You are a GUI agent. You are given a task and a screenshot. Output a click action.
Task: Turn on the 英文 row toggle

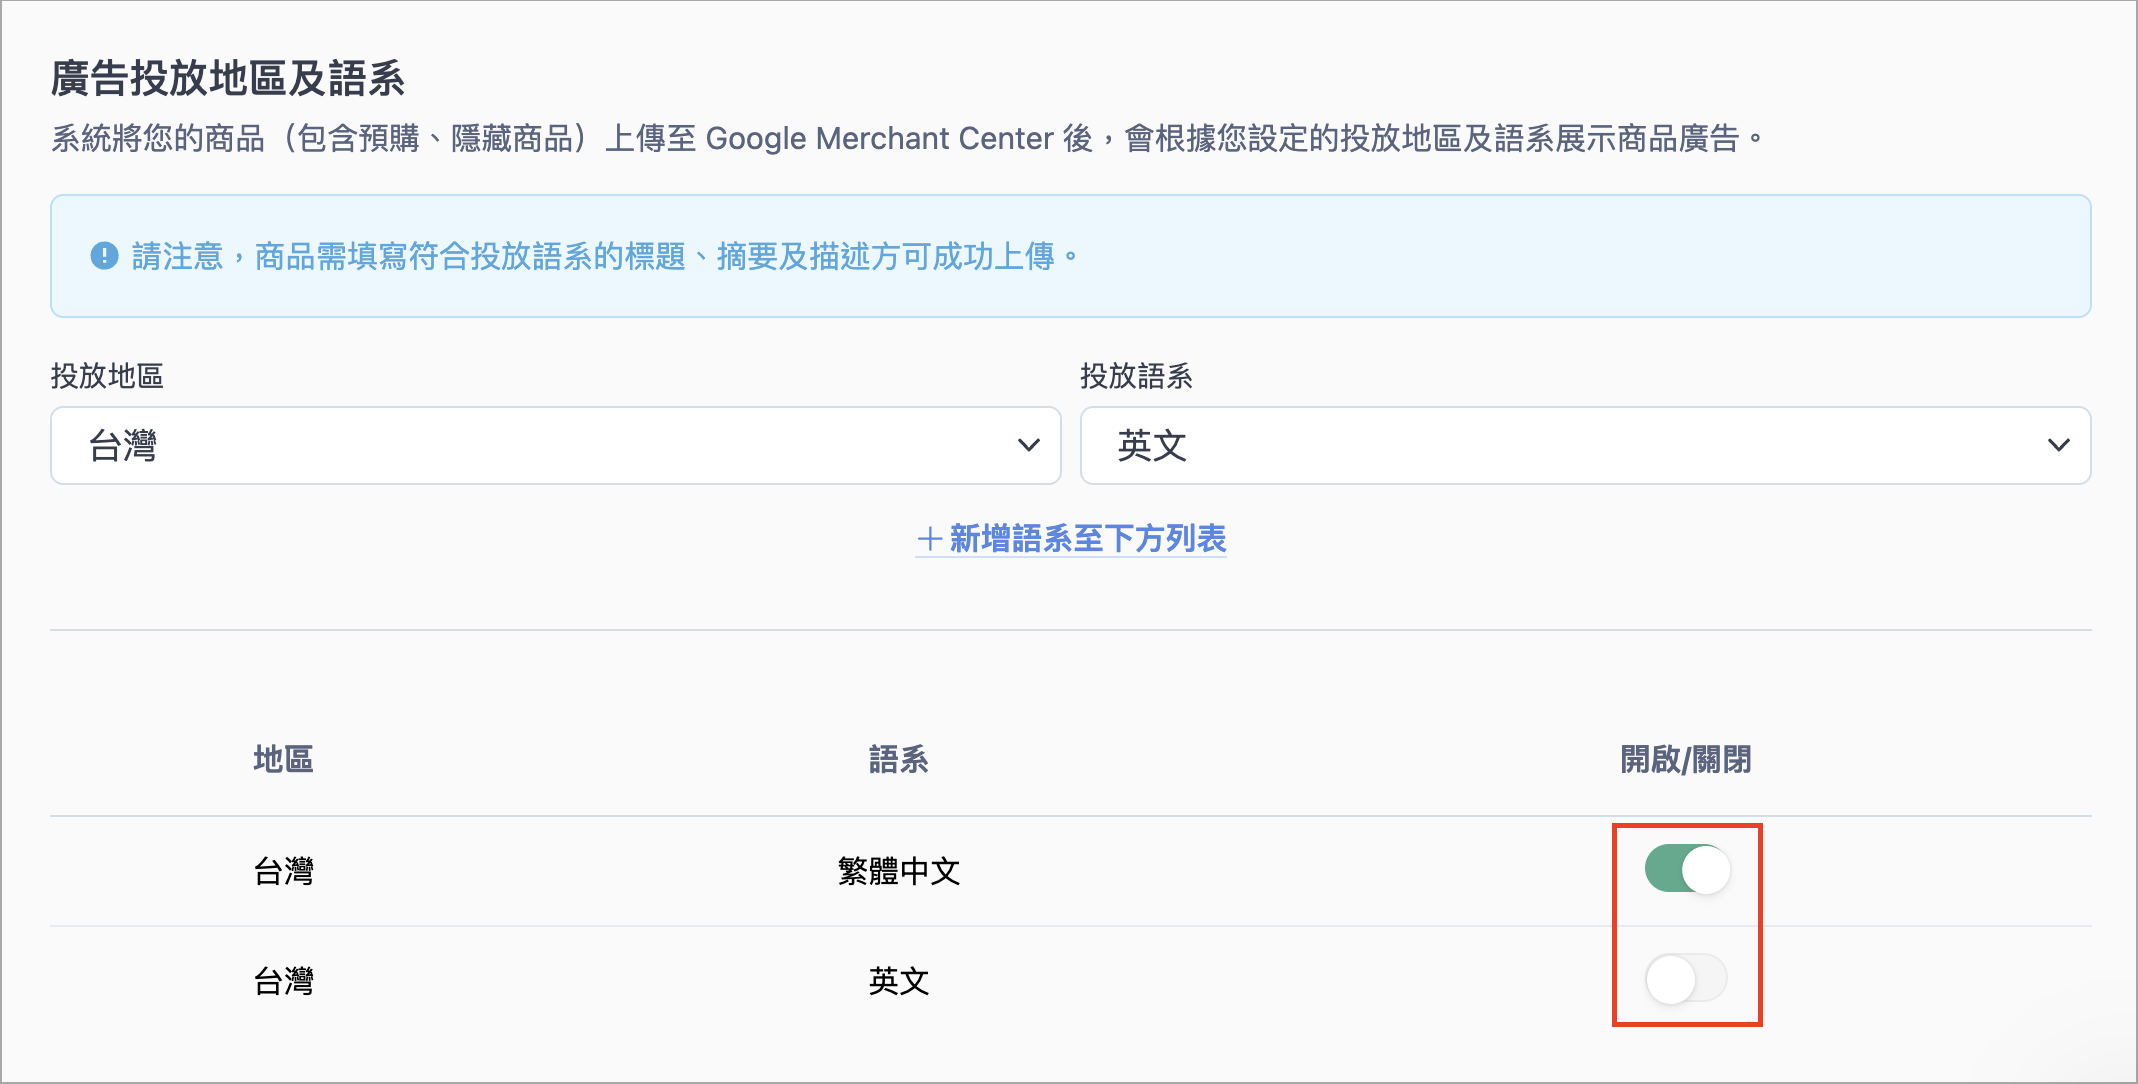1687,978
